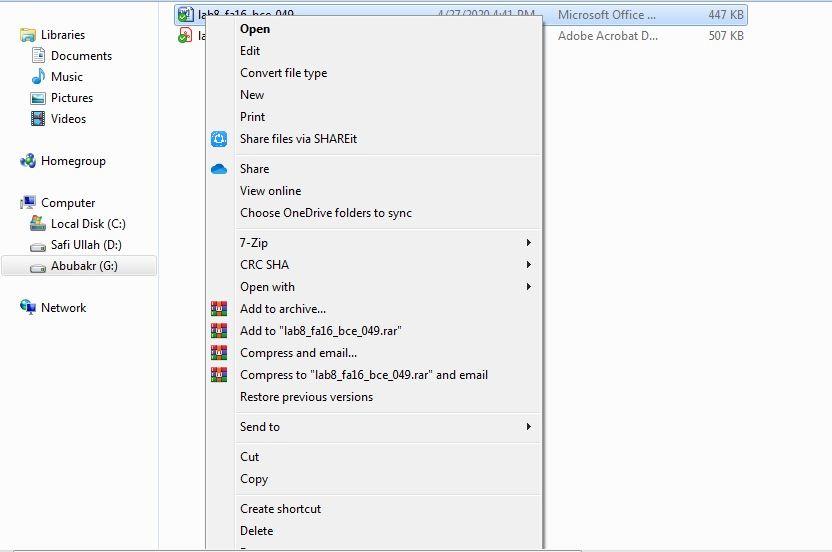Screen dimensions: 832x552
Task: Choose the OneDrive Share entry
Action: click(255, 169)
